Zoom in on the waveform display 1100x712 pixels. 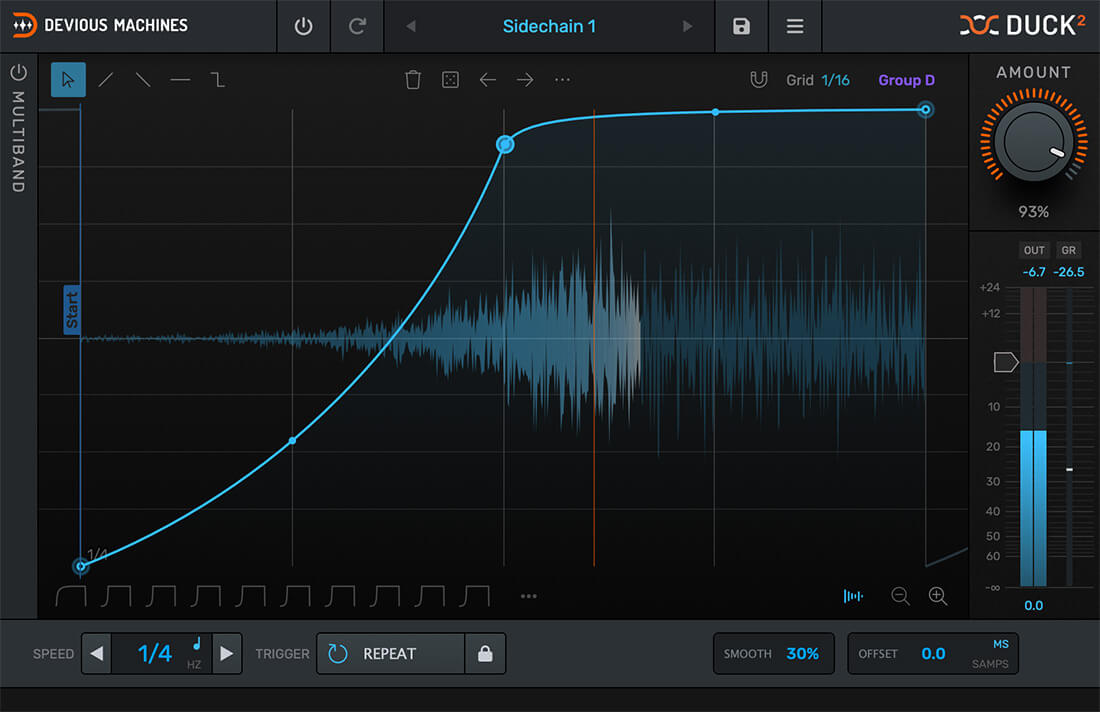[937, 596]
